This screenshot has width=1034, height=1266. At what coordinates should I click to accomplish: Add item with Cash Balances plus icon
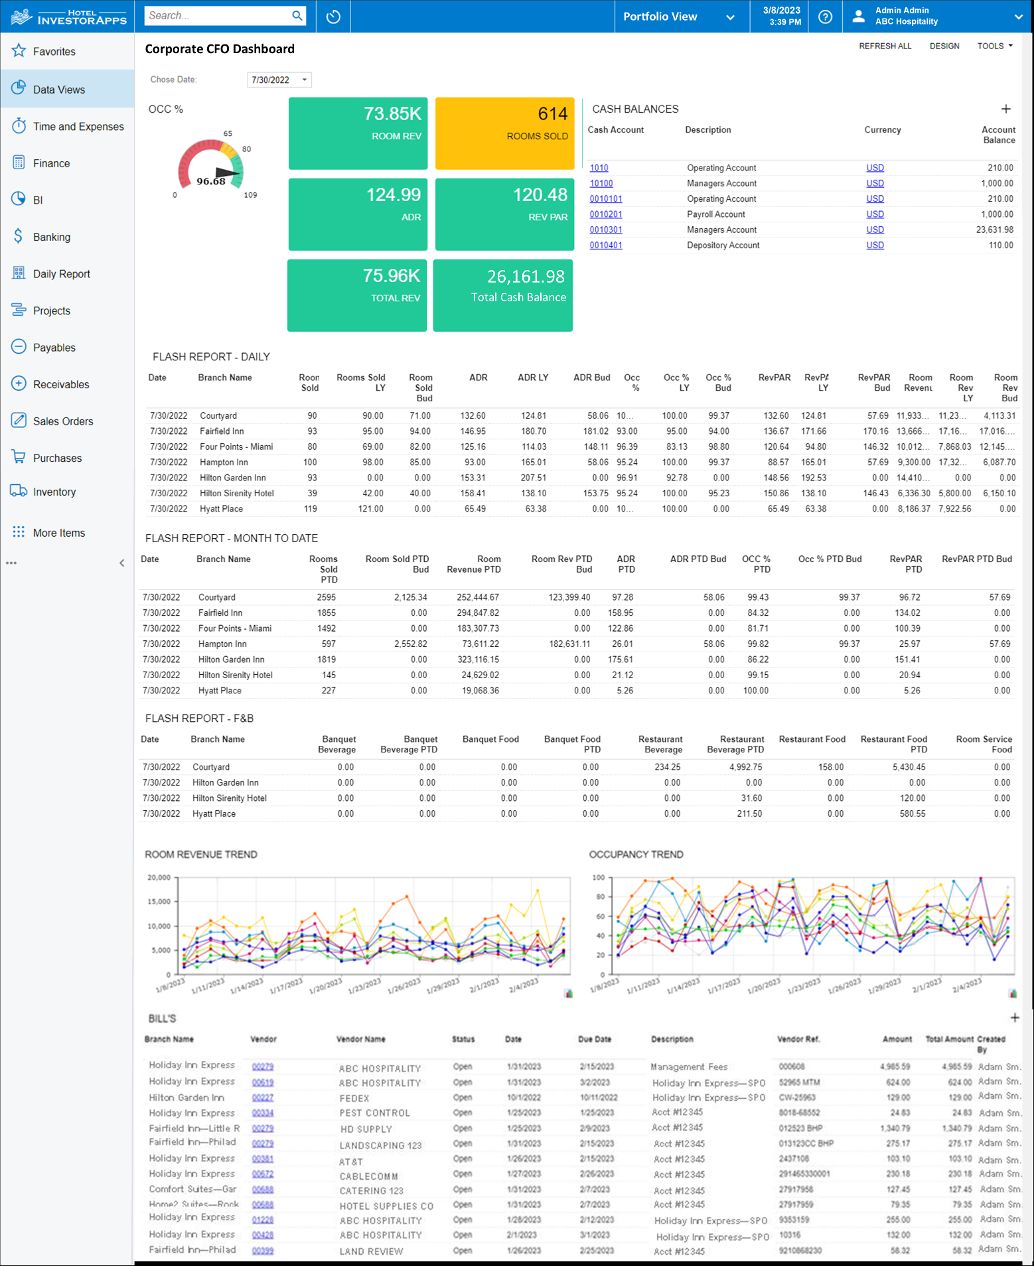pos(1006,109)
